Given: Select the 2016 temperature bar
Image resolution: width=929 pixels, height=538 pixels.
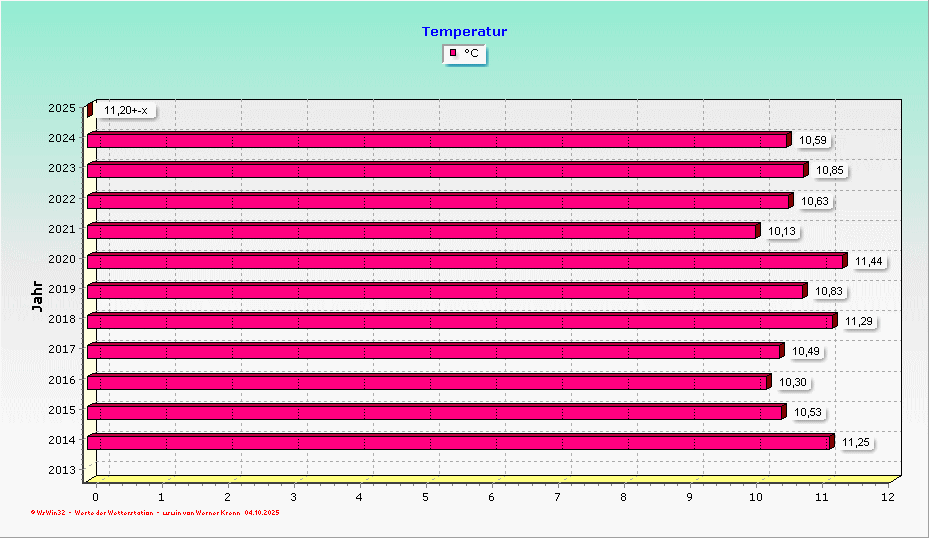Looking at the screenshot, I should (427, 383).
